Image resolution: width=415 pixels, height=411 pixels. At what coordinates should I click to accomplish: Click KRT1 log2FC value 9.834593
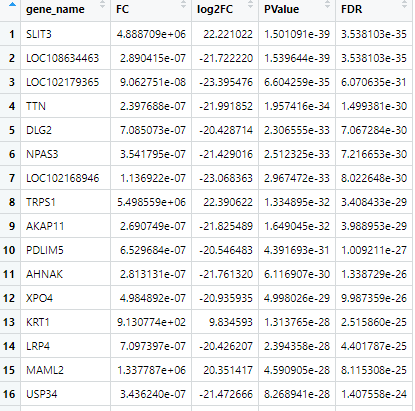coord(225,322)
